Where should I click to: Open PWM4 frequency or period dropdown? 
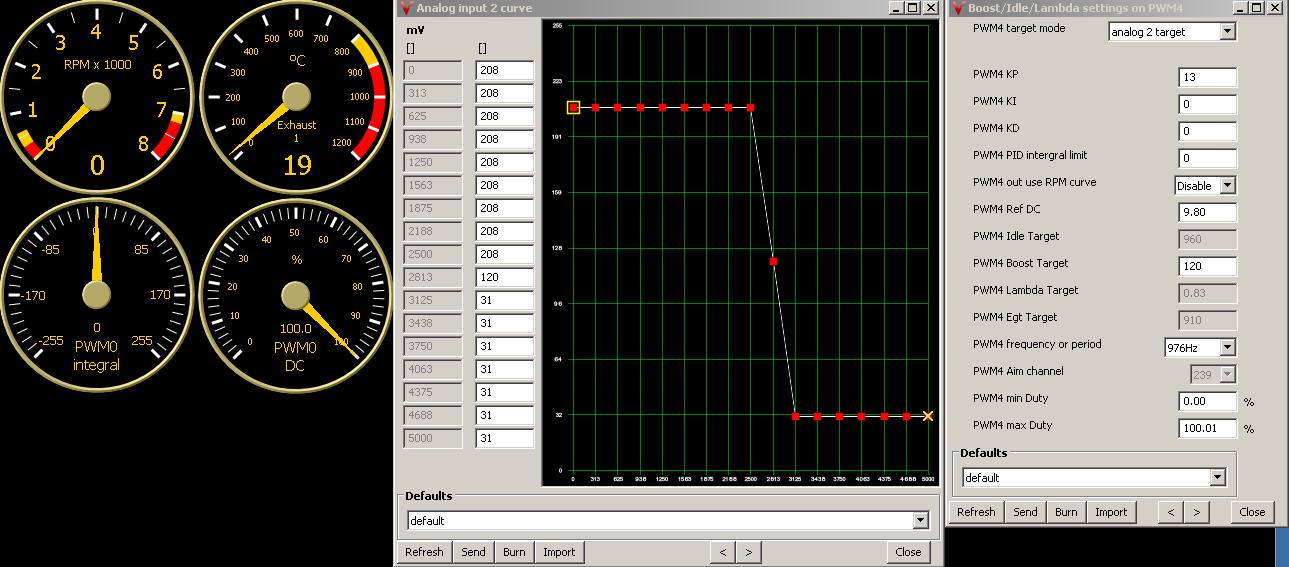click(1227, 348)
